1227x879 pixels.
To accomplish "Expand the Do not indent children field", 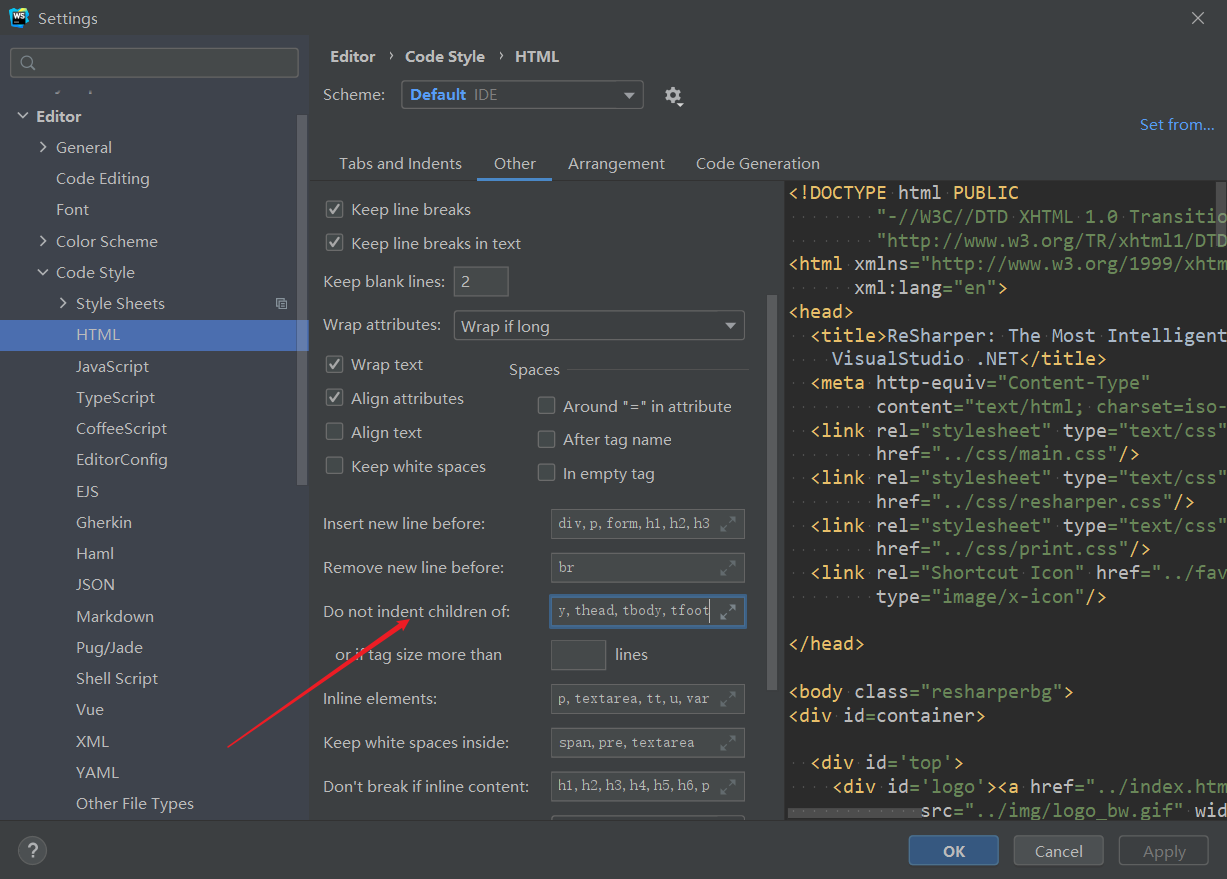I will (728, 611).
